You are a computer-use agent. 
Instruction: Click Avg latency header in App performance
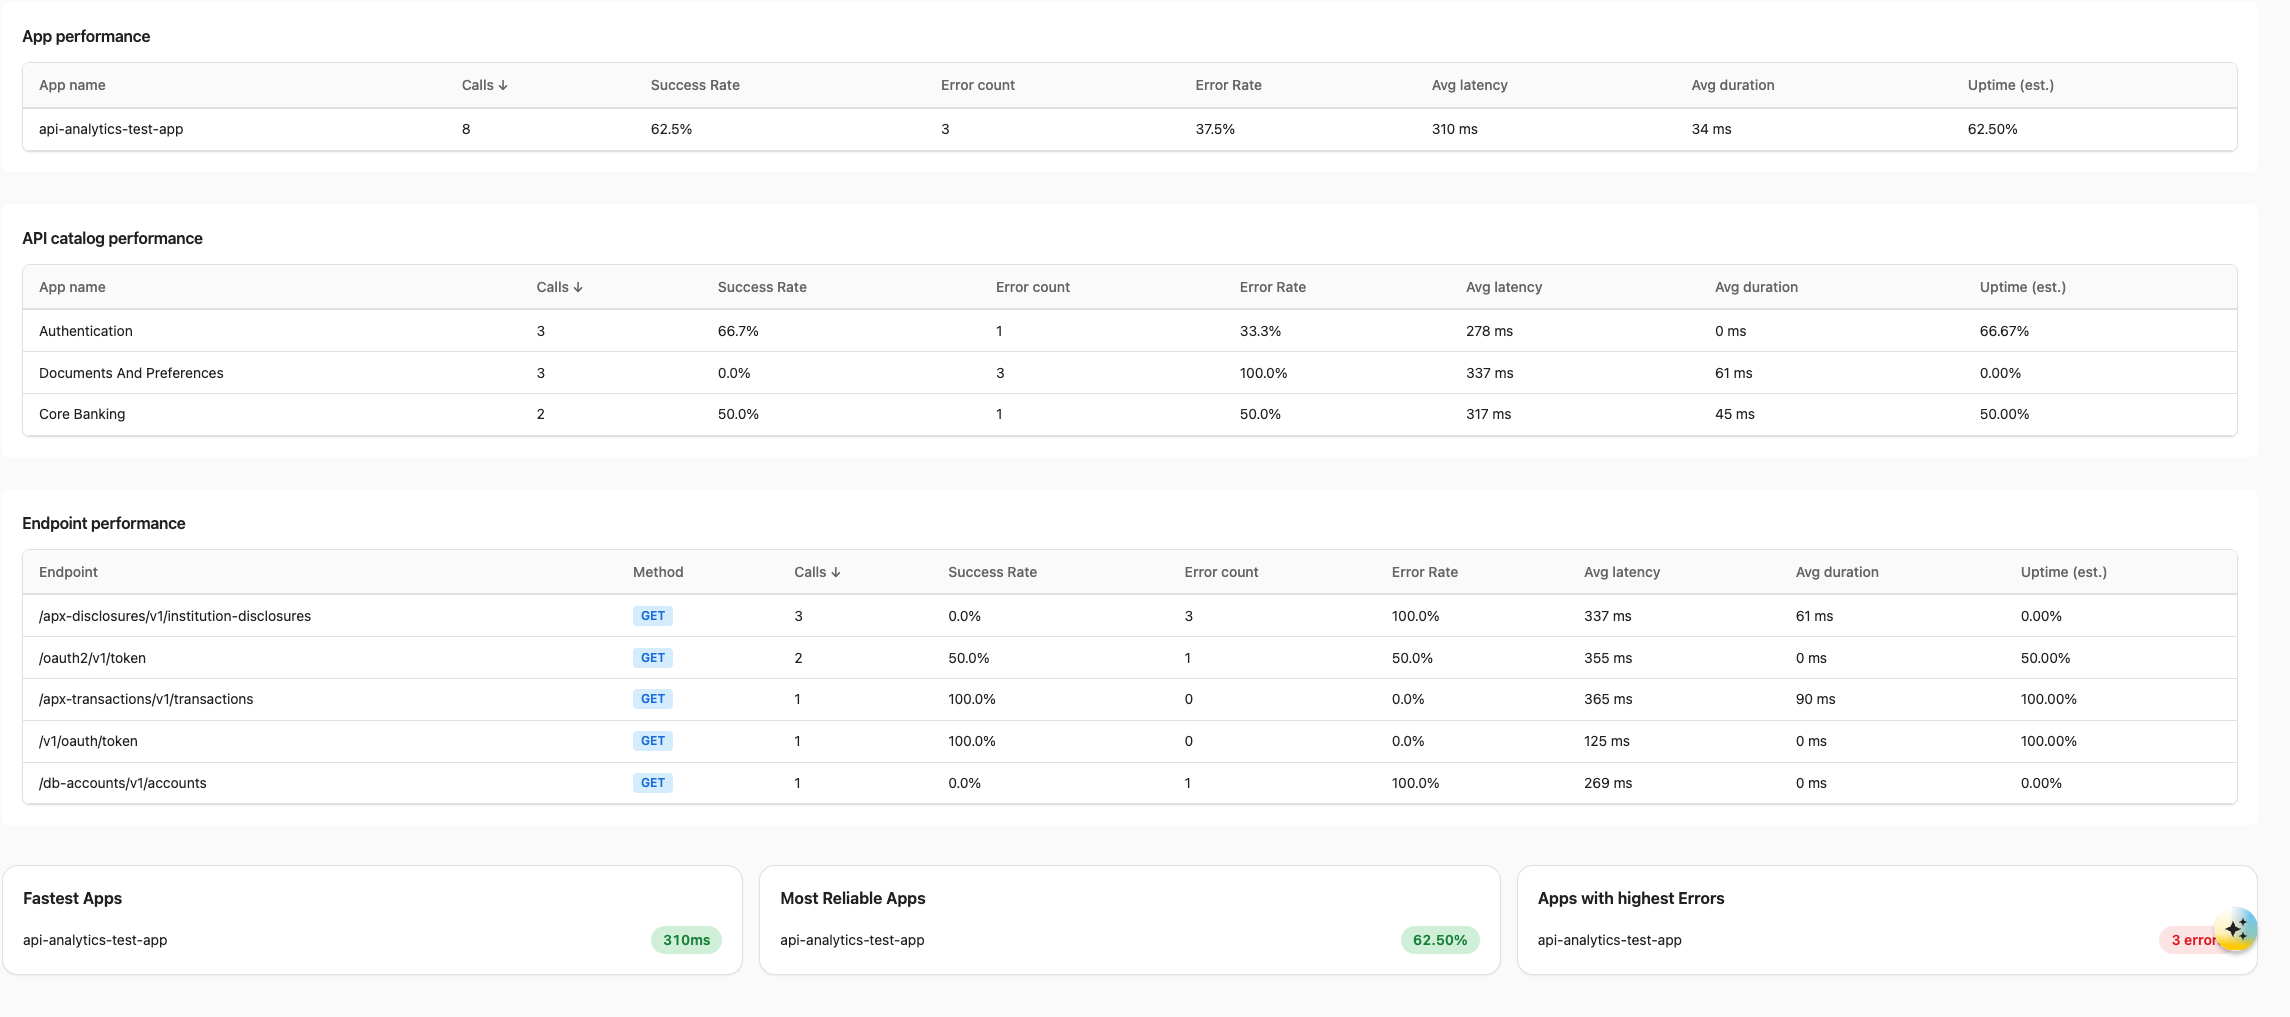[x=1469, y=85]
